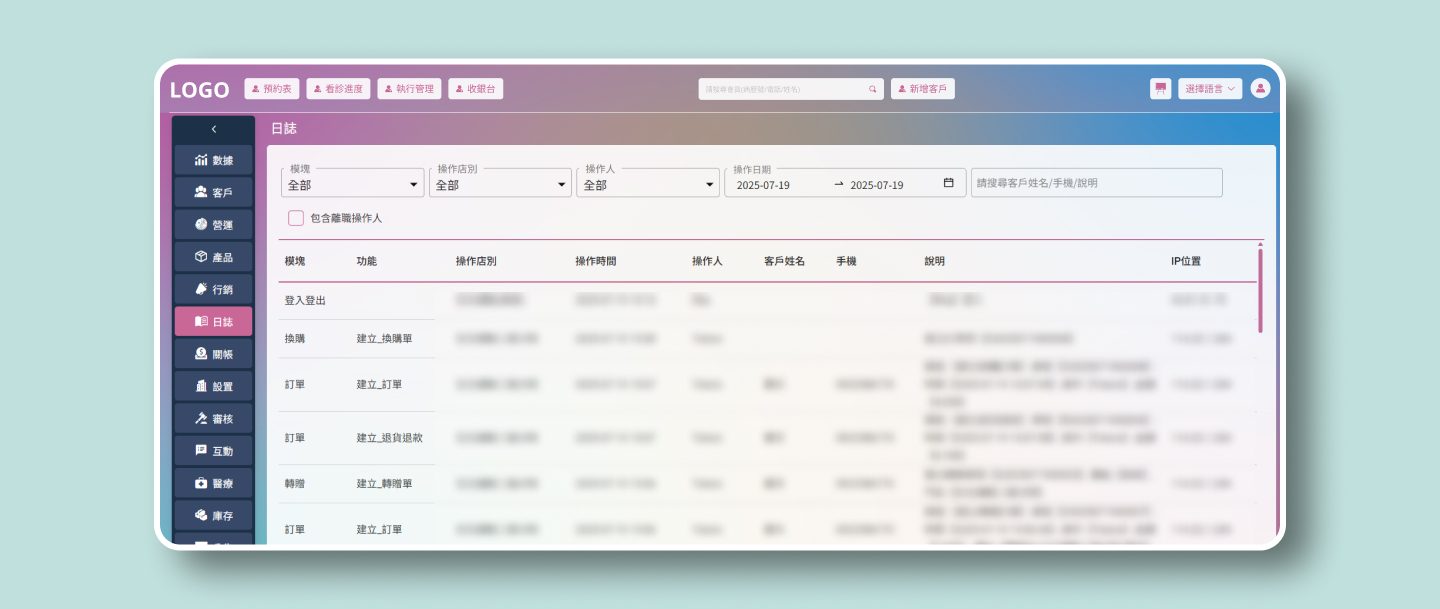Click the 請搜尋客戶姓名/手機/說明 search field
Image resolution: width=1440 pixels, height=609 pixels.
(1096, 184)
